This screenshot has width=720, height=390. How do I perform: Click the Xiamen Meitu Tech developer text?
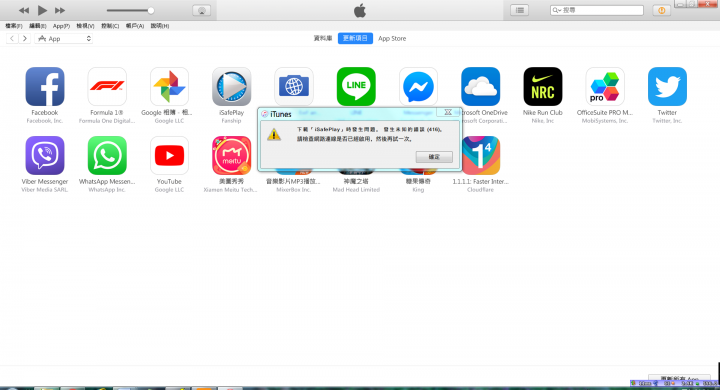pyautogui.click(x=231, y=190)
